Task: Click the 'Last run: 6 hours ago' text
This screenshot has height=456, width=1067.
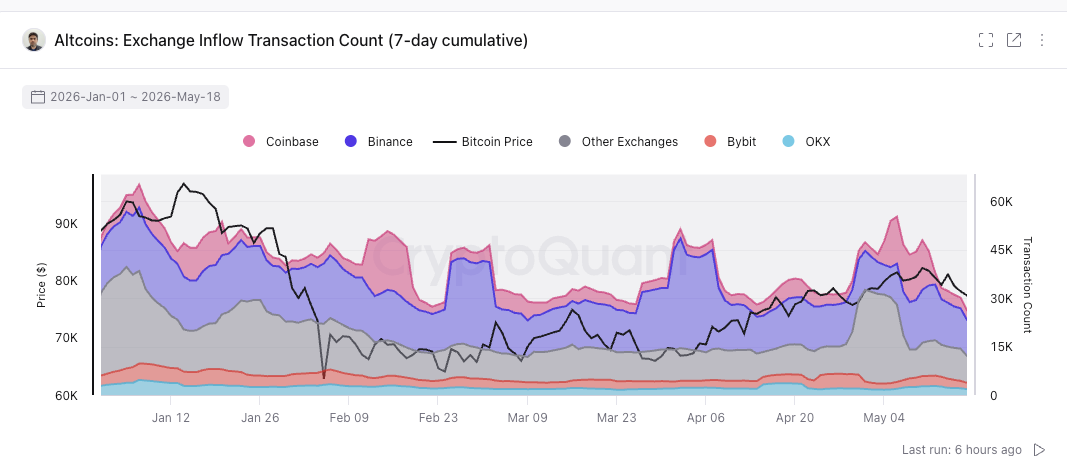Action: click(962, 449)
